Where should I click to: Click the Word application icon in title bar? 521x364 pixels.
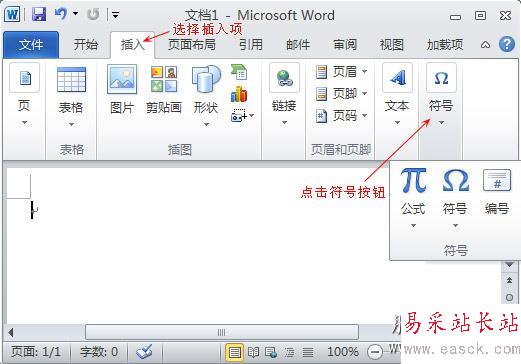[x=12, y=15]
